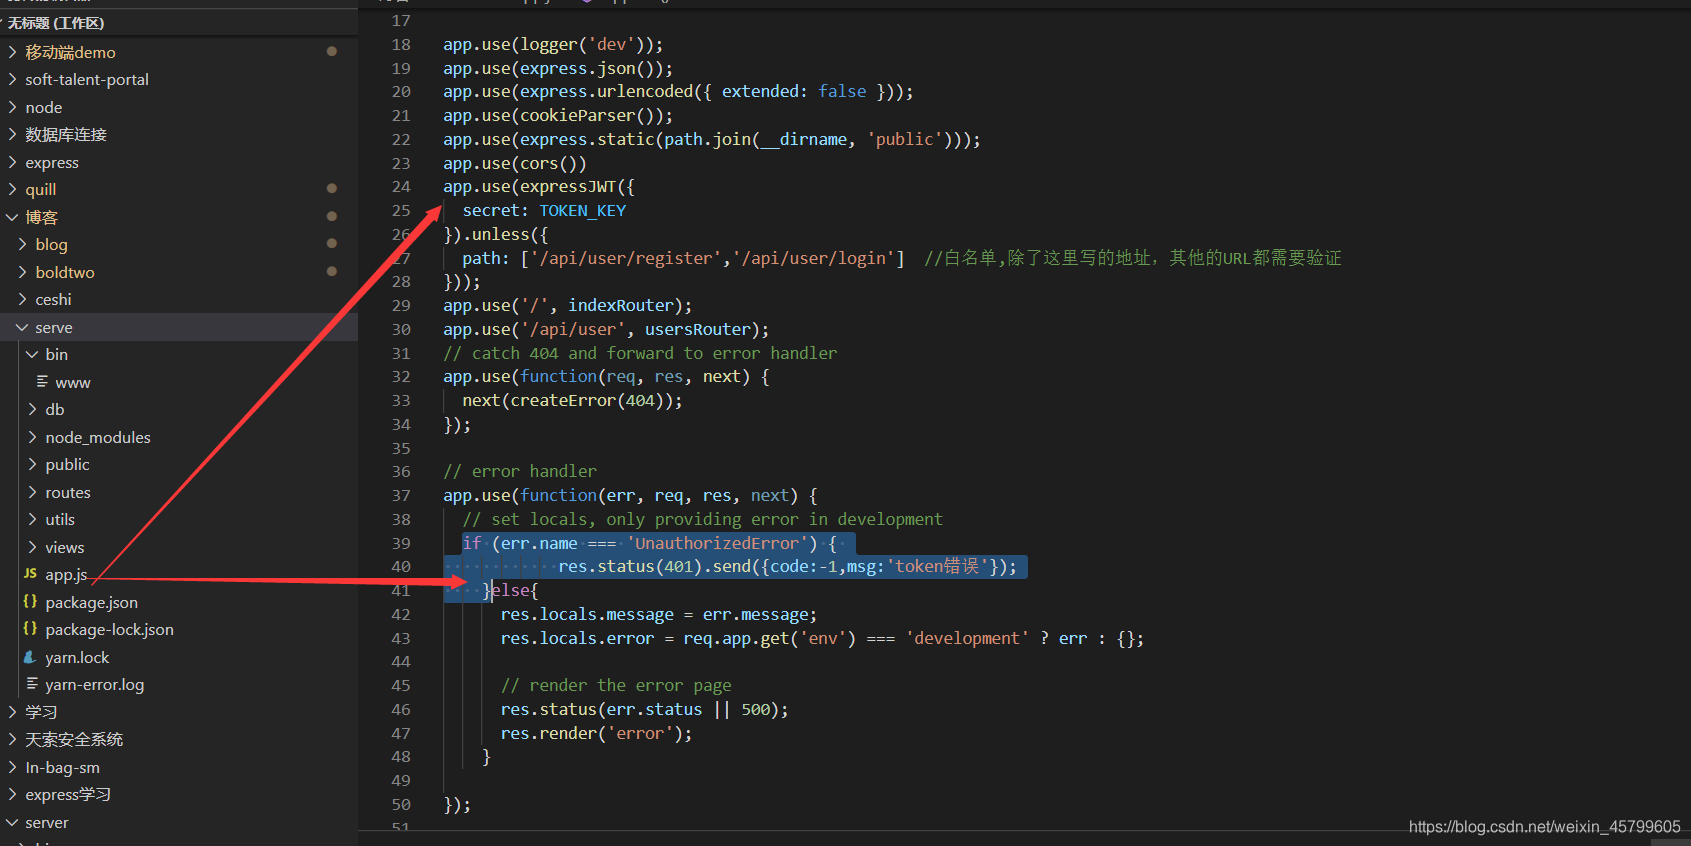Open package-lock.json file
Screen dimensions: 1691x846
[109, 629]
